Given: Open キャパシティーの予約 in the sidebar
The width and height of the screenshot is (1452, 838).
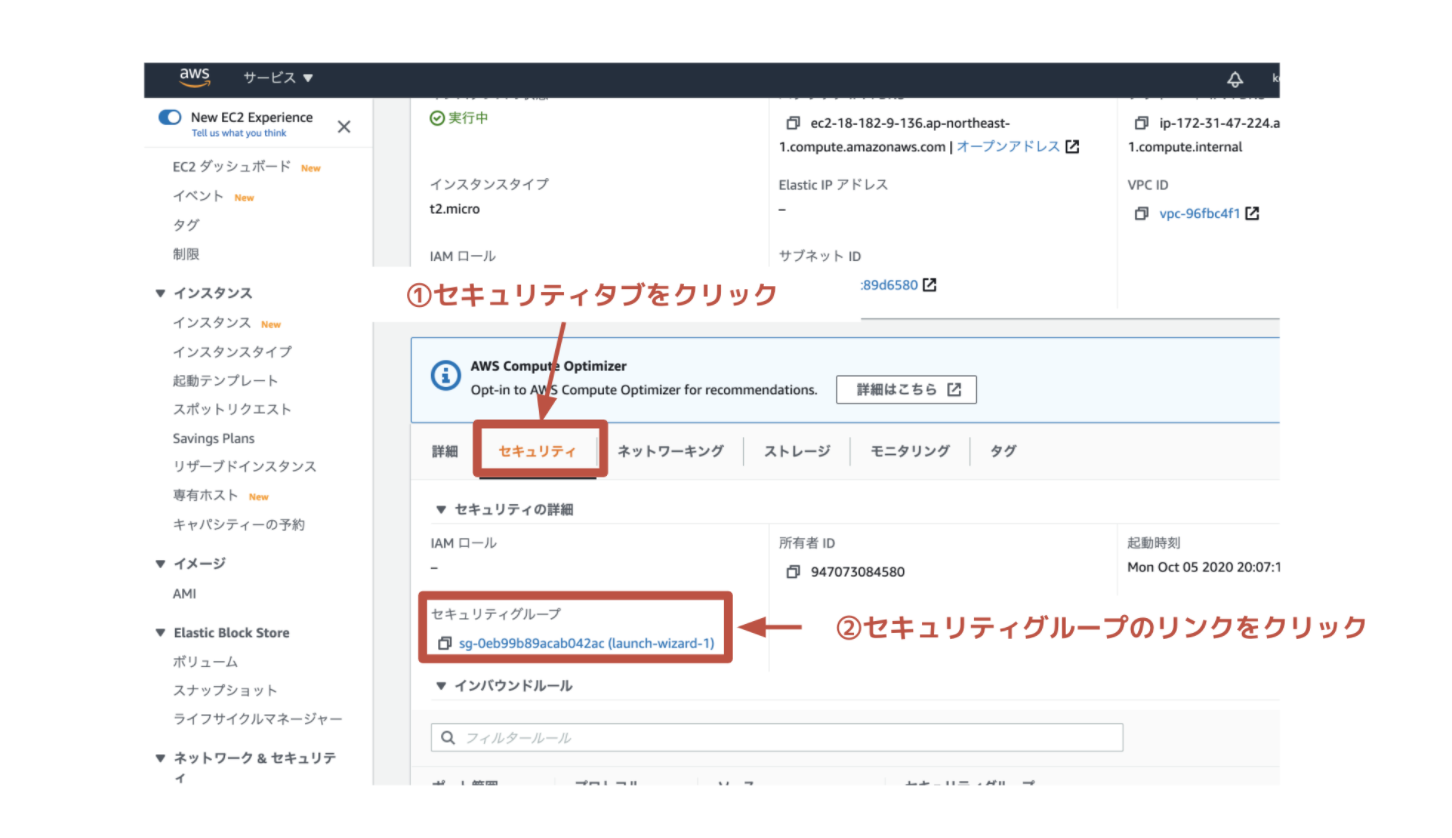Looking at the screenshot, I should coord(238,524).
